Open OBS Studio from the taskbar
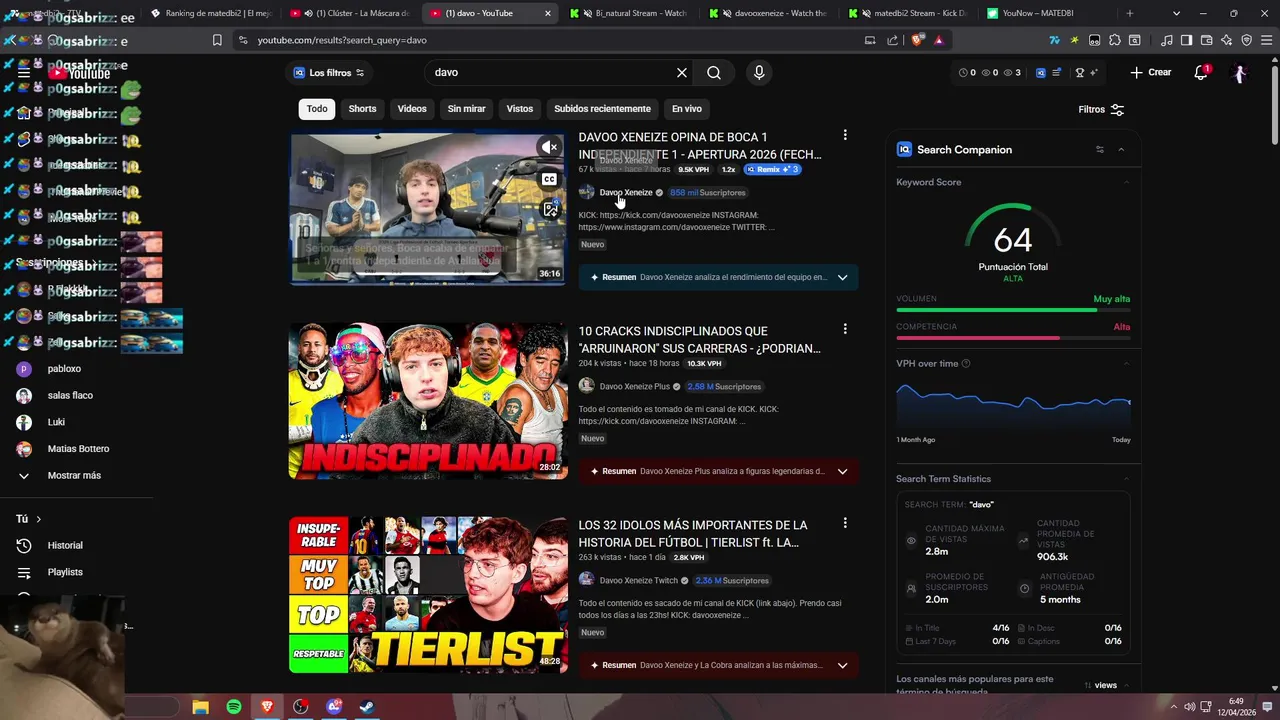Viewport: 1280px width, 720px height. (300, 707)
